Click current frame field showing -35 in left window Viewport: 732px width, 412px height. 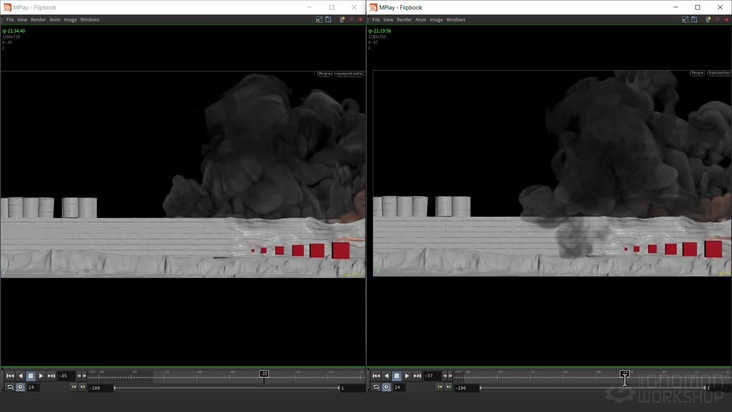click(67, 376)
